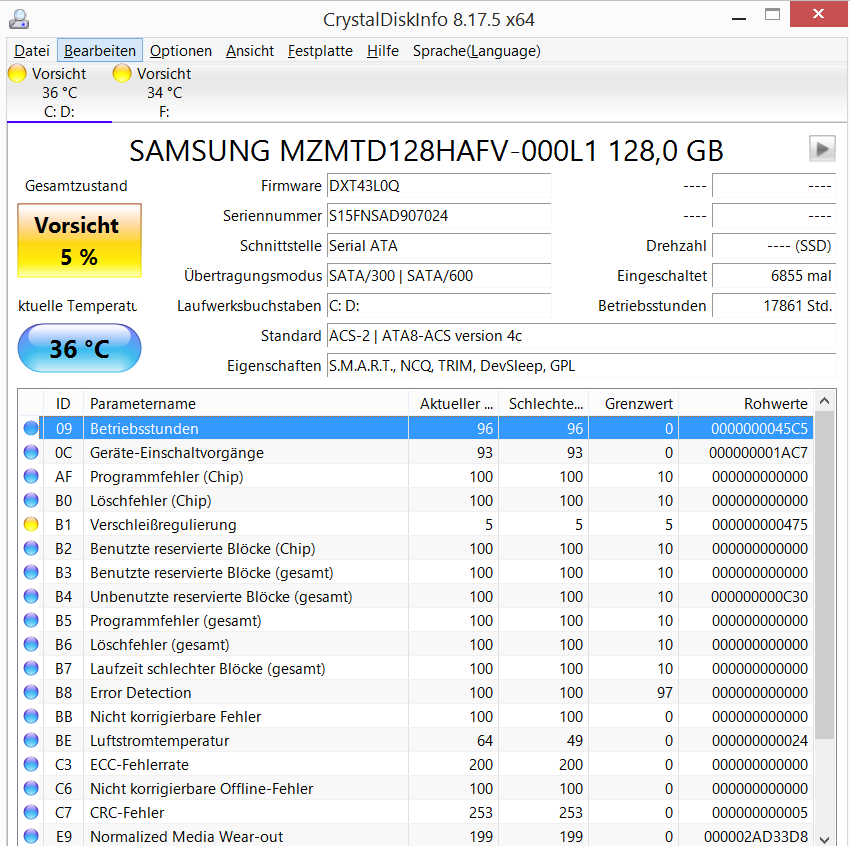Screen dimensions: 850x846
Task: Click the Vorsicht 5 % health status button
Action: coord(80,240)
